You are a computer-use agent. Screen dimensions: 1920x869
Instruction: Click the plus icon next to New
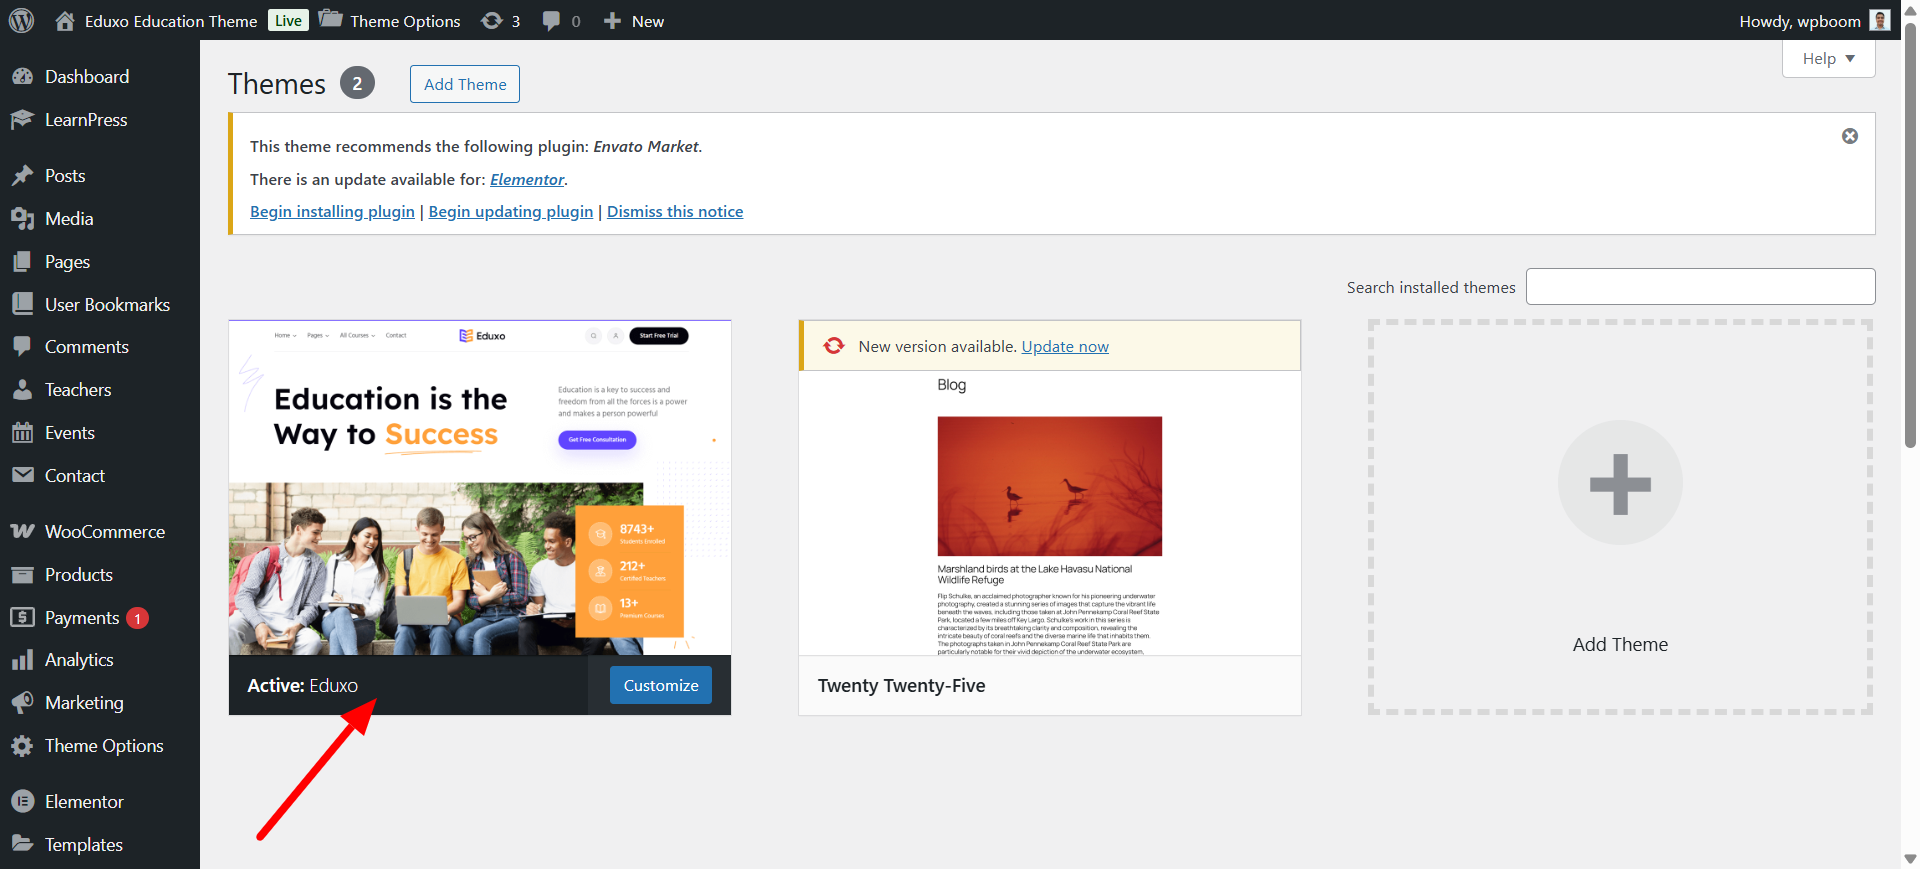click(612, 20)
